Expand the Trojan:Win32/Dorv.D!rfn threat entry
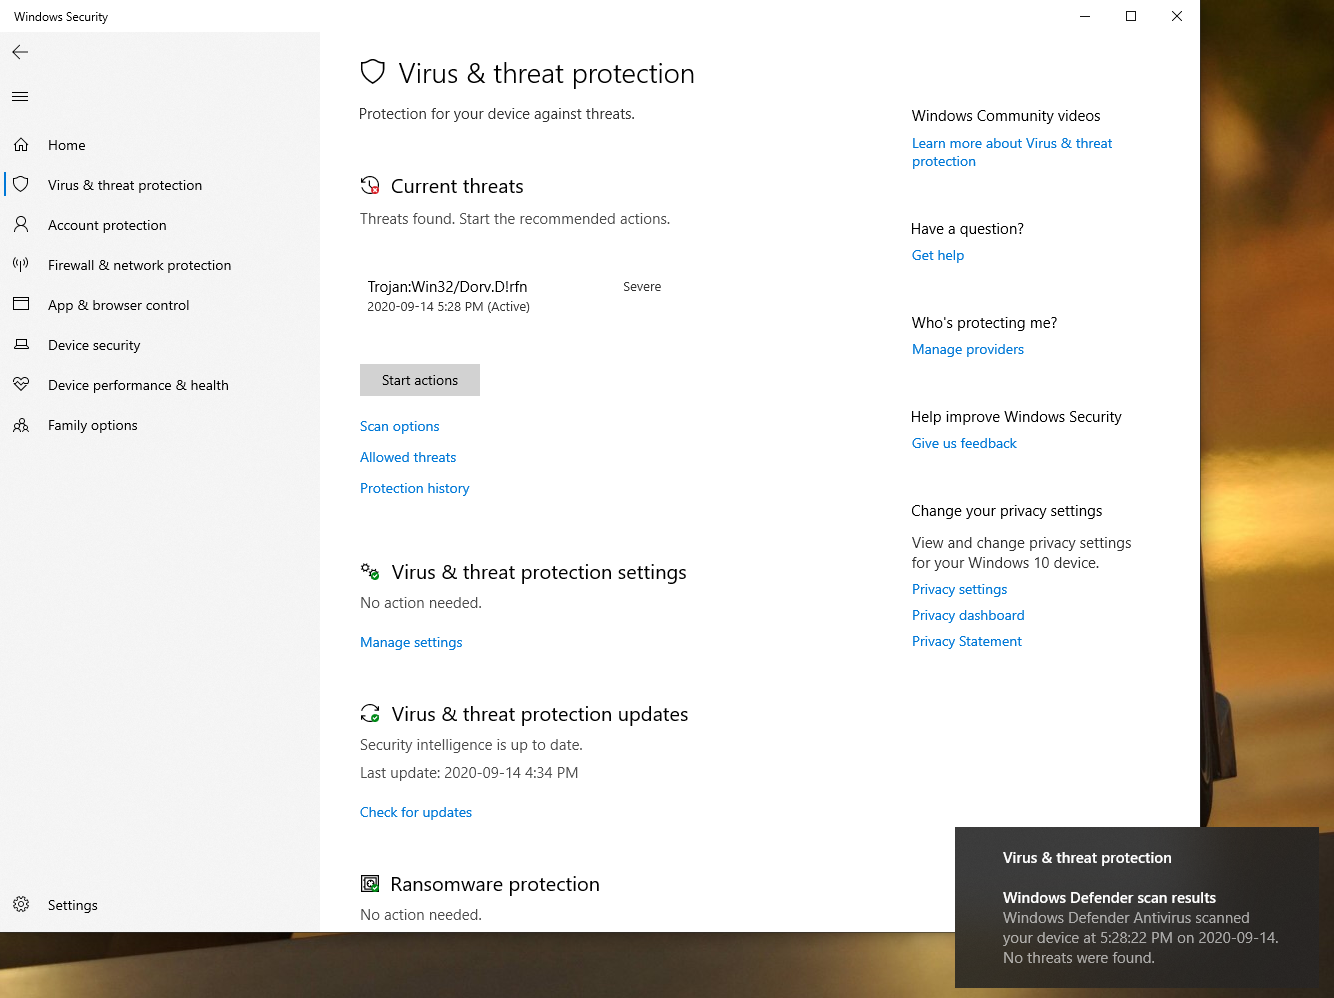This screenshot has width=1334, height=998. click(515, 296)
